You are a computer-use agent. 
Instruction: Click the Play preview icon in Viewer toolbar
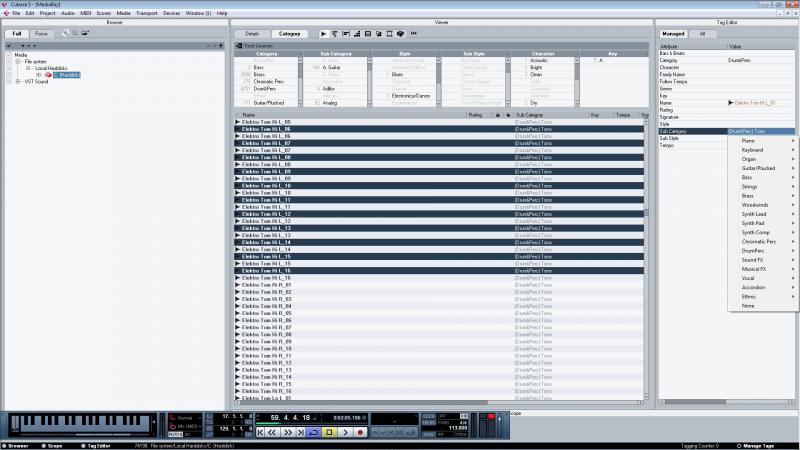(323, 34)
